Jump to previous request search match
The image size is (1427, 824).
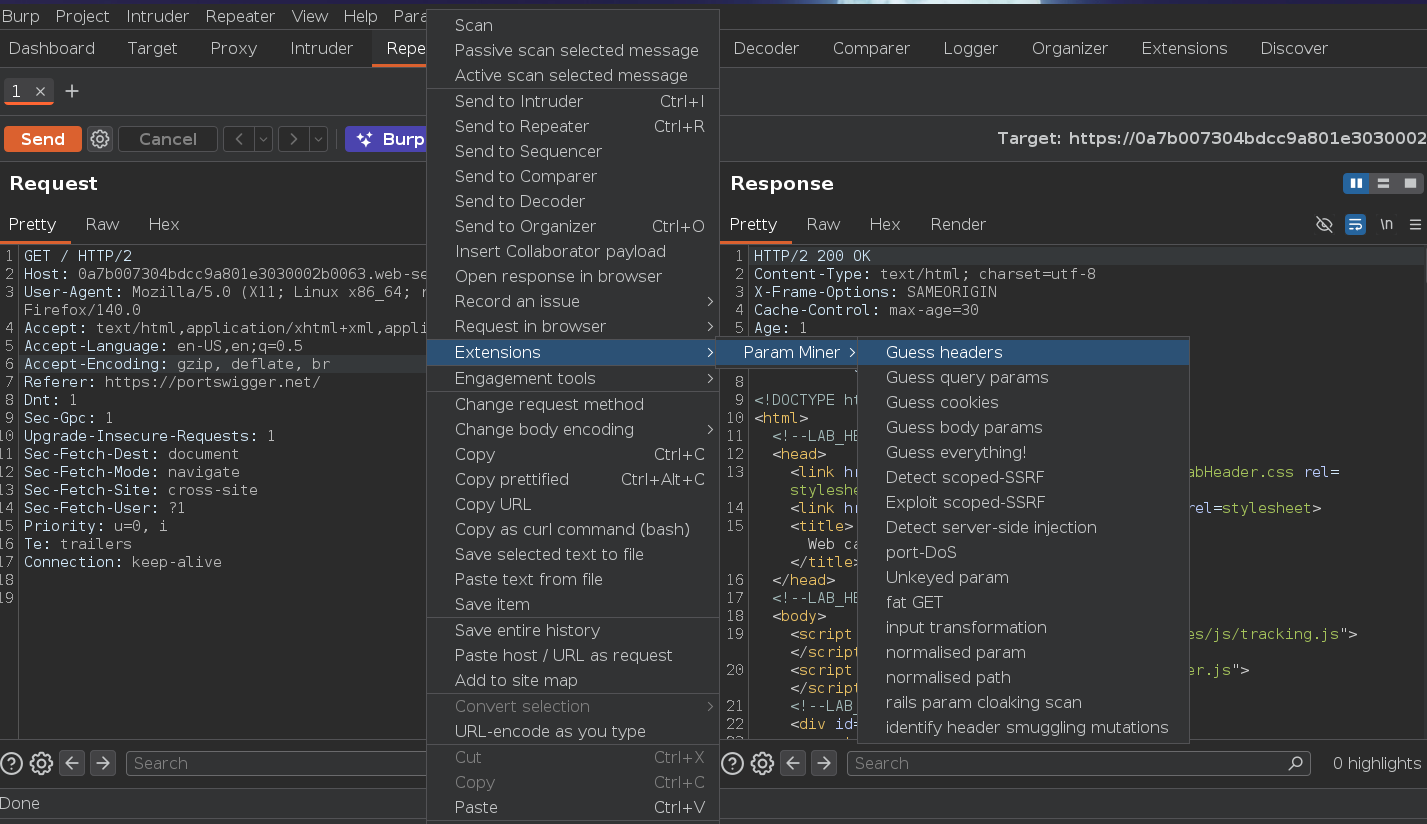(72, 763)
